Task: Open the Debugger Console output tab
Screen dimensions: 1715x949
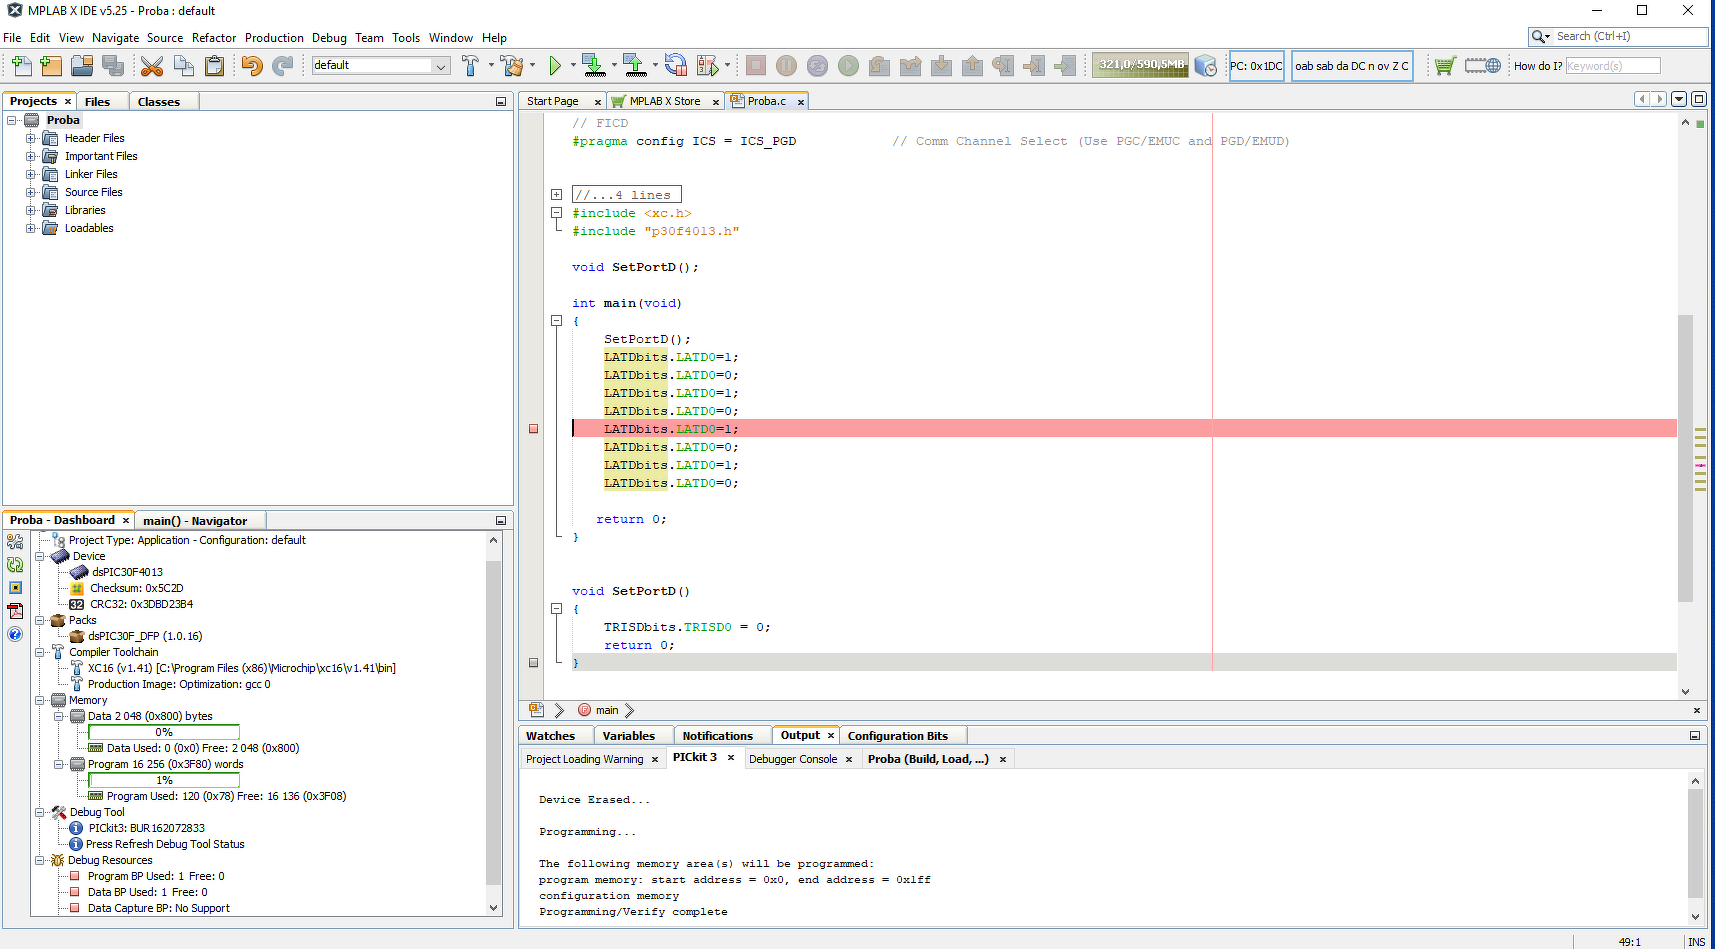Action: [793, 759]
